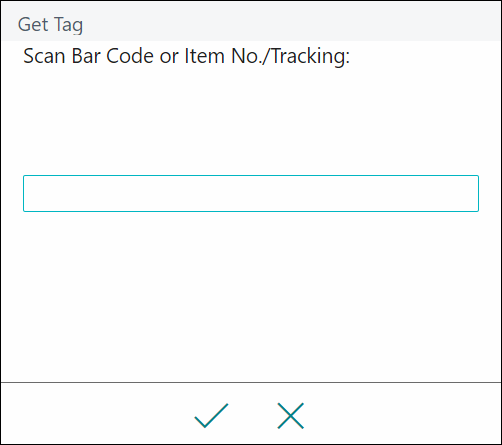Place the cursor in the tracking number box
Screen dimensions: 502x445
(251, 193)
